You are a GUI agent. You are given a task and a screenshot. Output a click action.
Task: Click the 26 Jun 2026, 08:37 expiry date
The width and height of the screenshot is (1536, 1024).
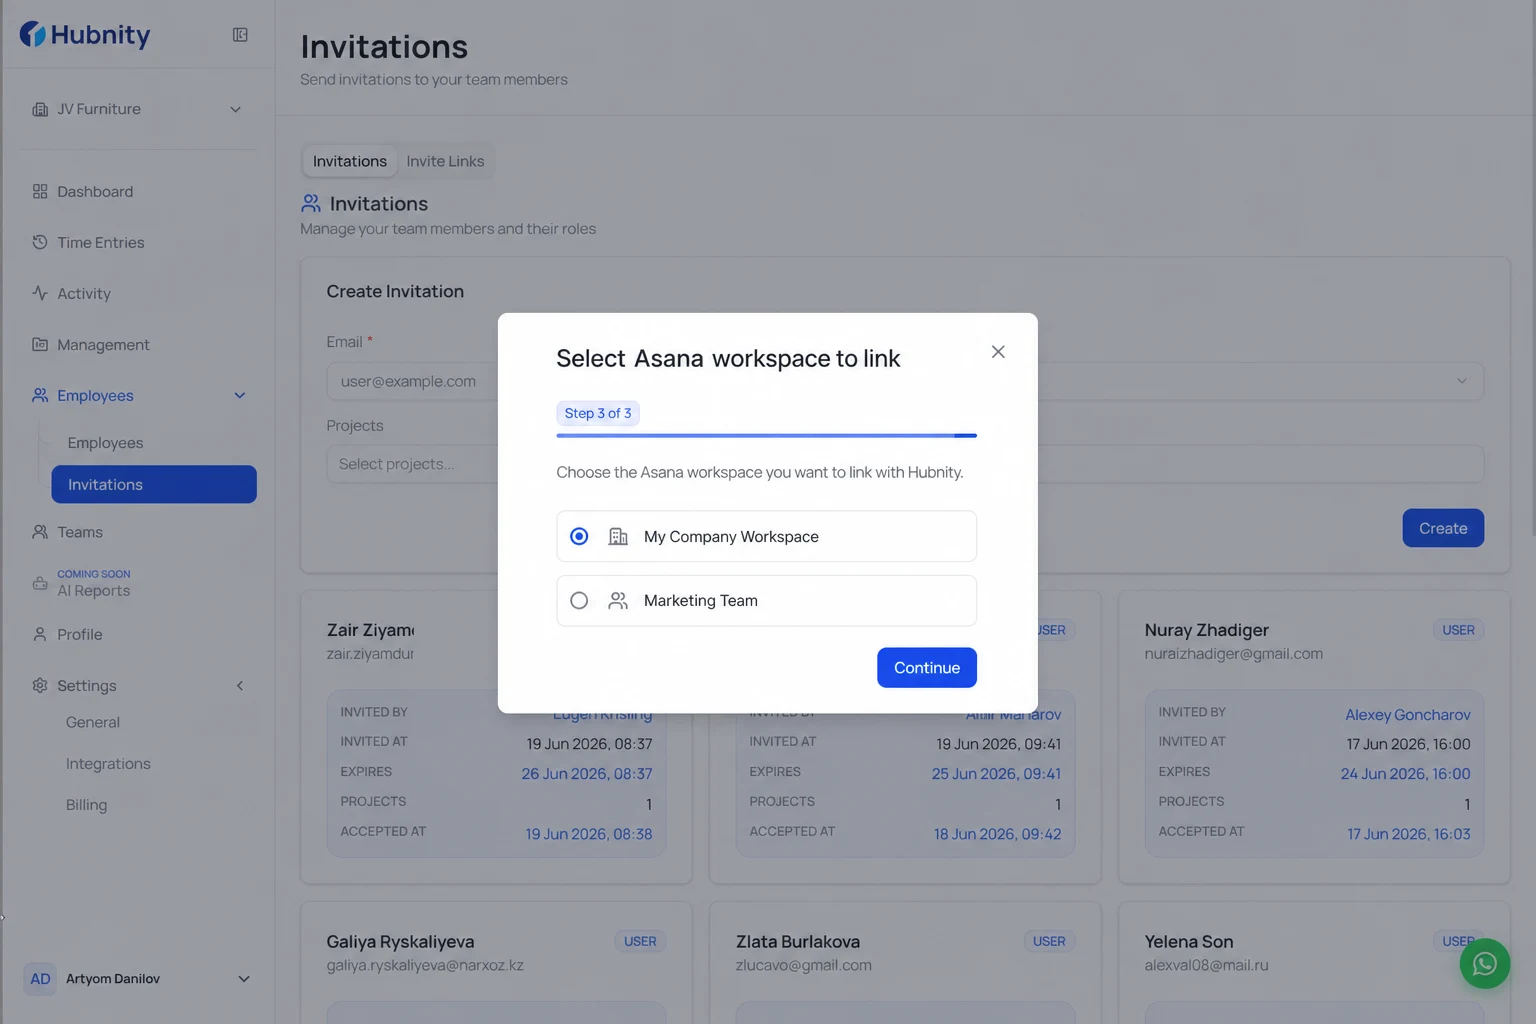point(587,774)
